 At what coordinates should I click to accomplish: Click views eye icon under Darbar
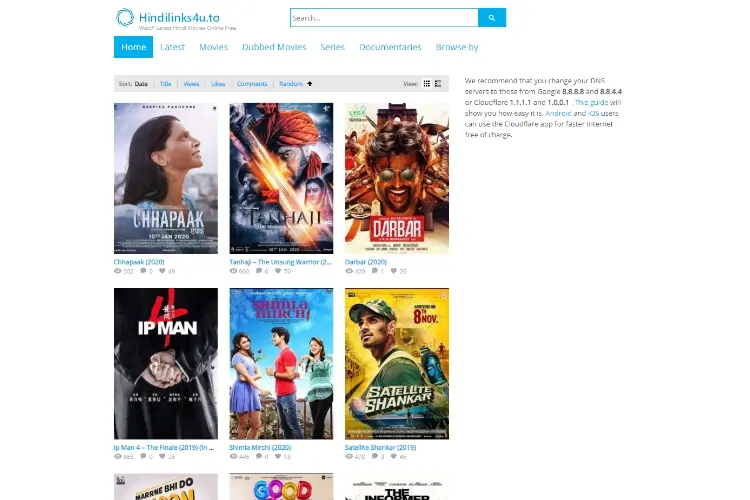(x=349, y=271)
